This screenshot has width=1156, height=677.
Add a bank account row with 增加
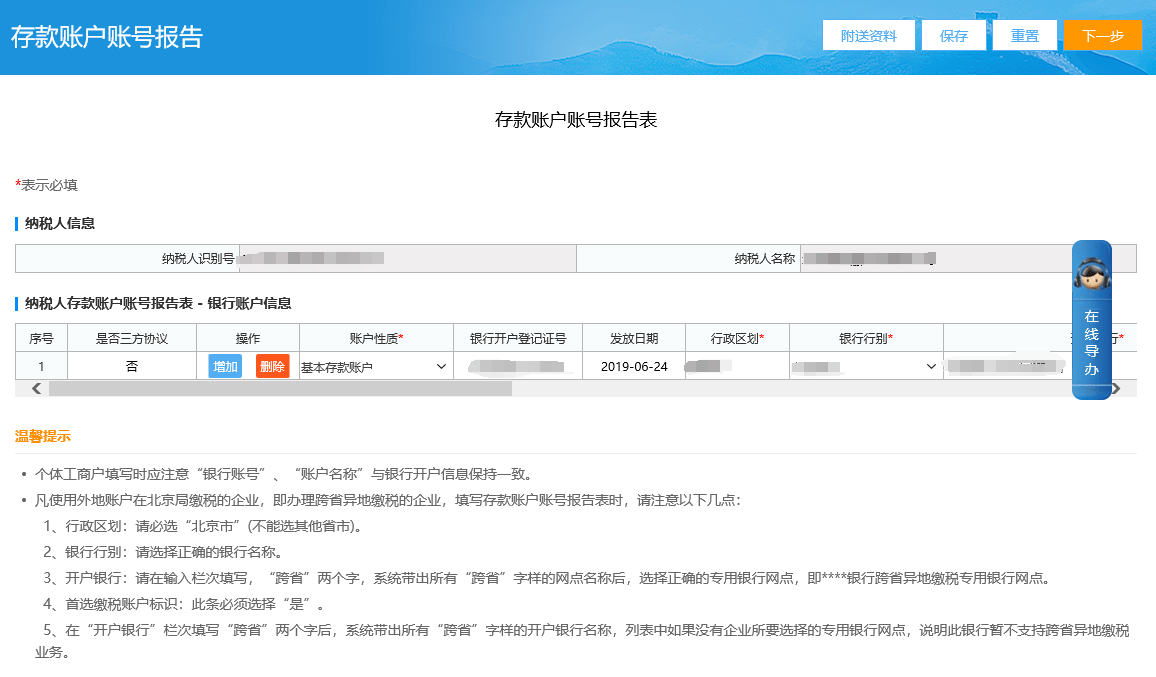tap(225, 367)
